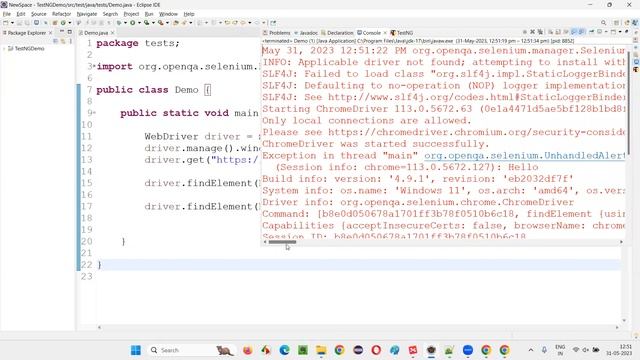Expand the TestNGDemo project node
This screenshot has height=360, width=640.
pyautogui.click(x=4, y=48)
